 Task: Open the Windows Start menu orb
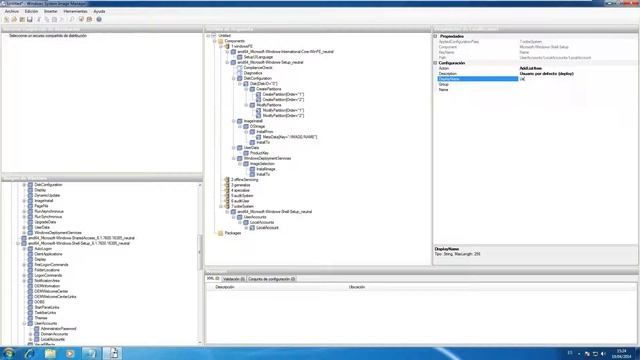point(9,353)
